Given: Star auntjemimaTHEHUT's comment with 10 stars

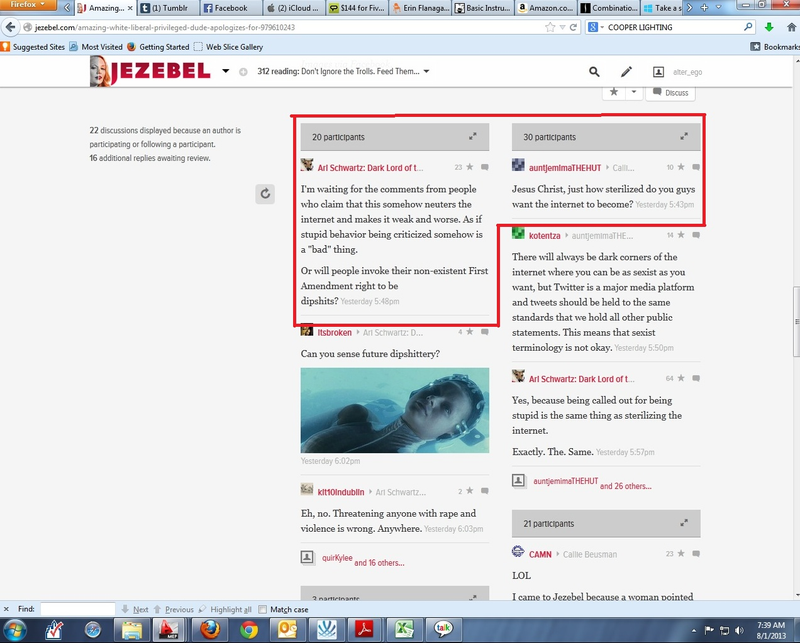Looking at the screenshot, I should (x=681, y=167).
